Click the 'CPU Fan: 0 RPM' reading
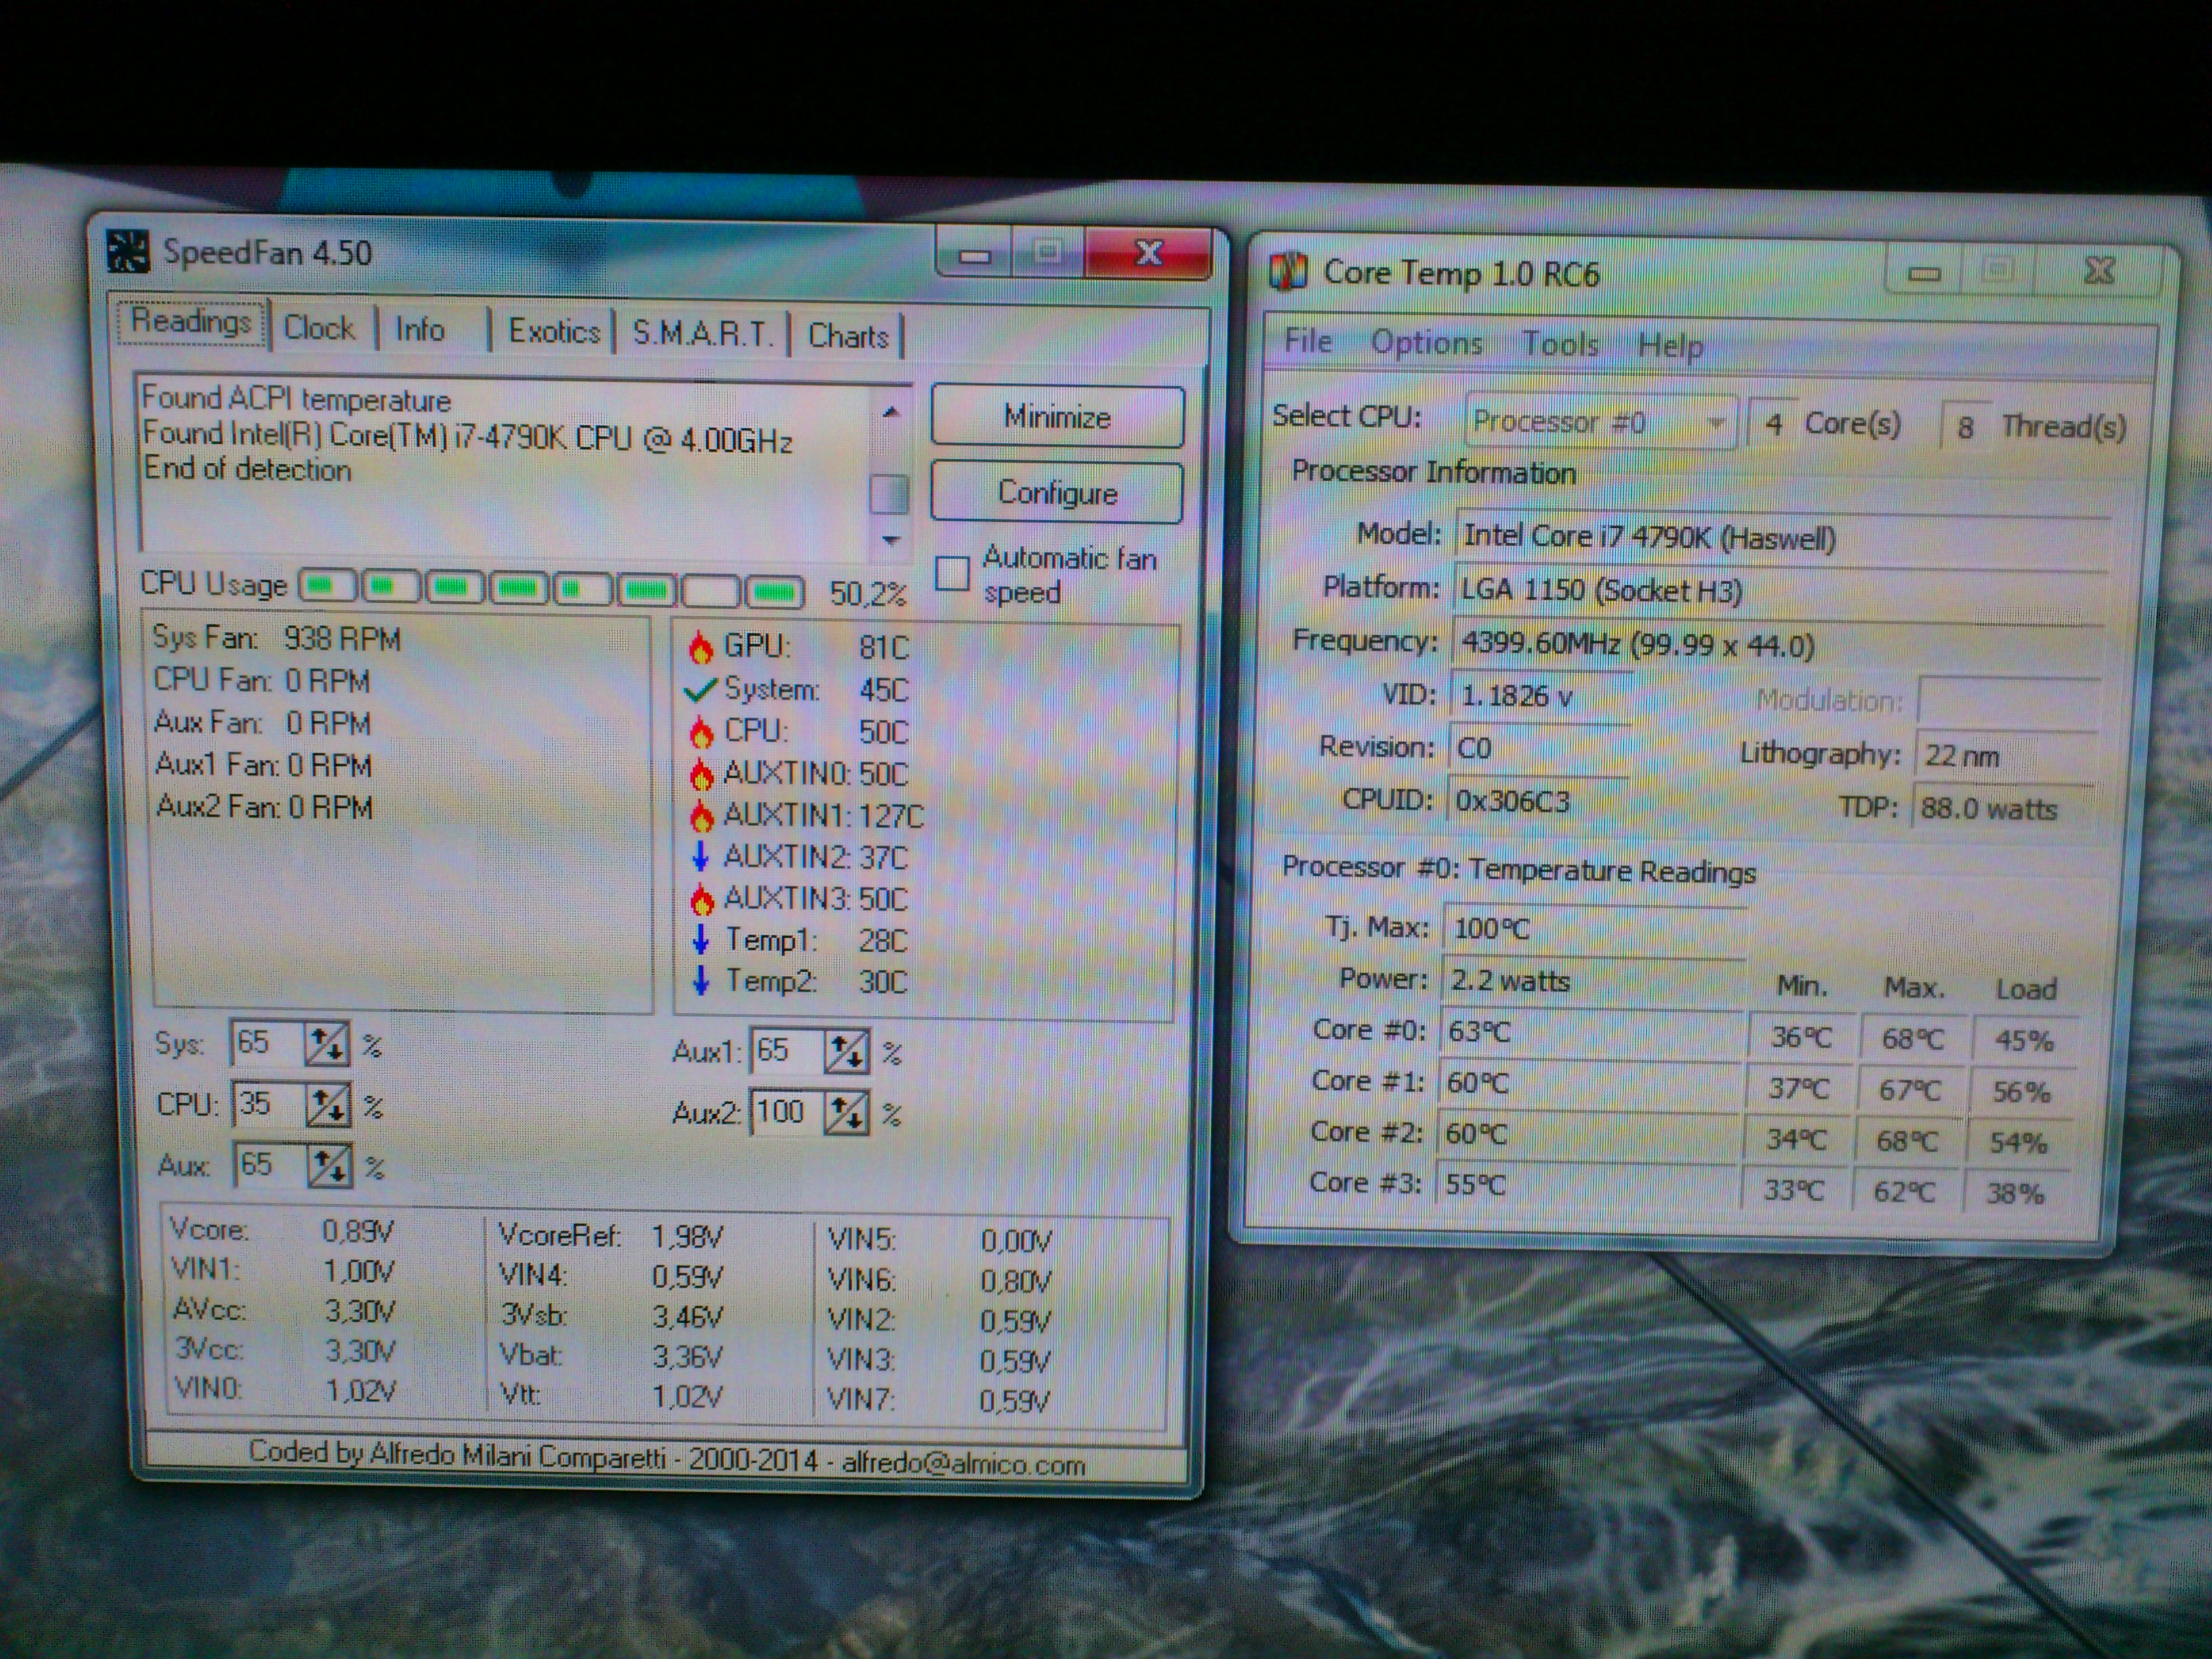The height and width of the screenshot is (1659, 2212). pyautogui.click(x=262, y=680)
